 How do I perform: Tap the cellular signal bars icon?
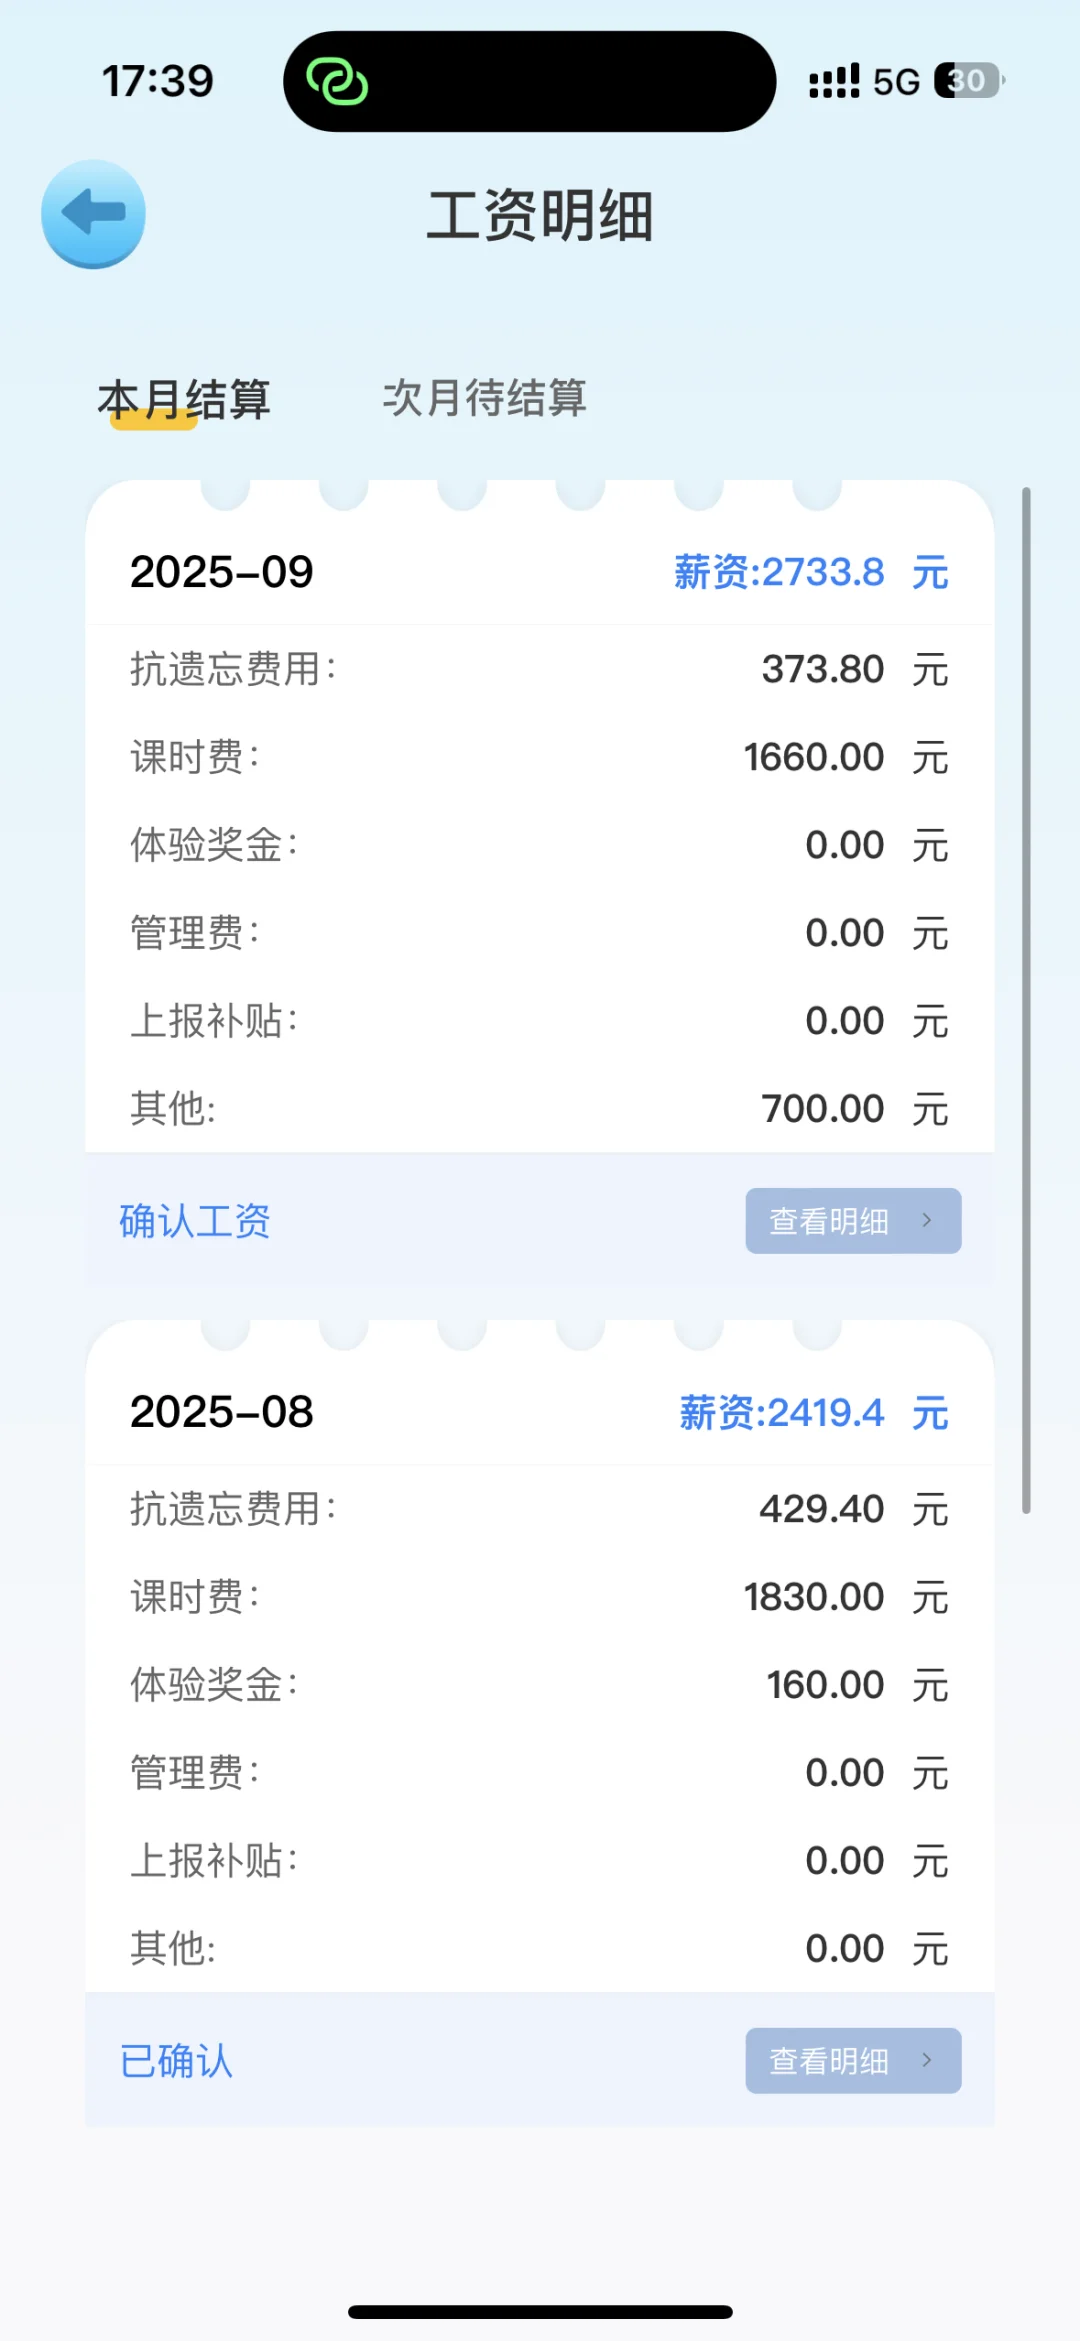pos(834,81)
